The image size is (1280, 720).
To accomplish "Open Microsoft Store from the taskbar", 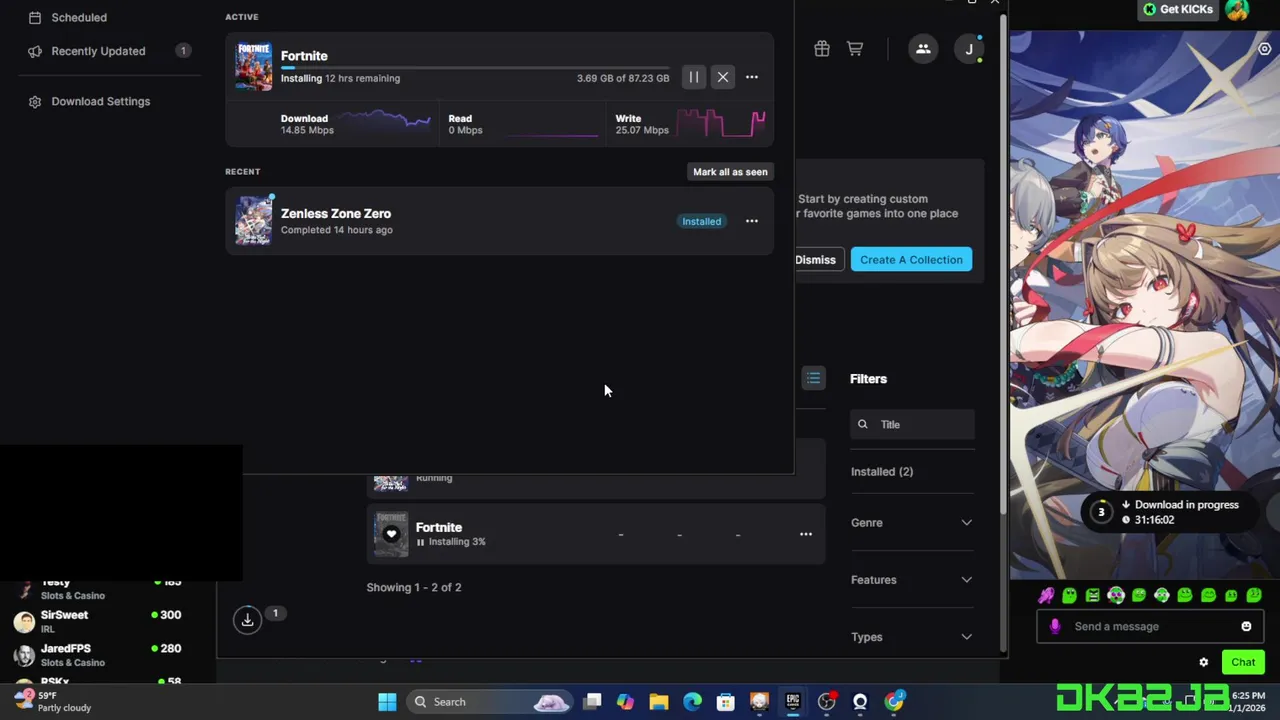I will 726,701.
